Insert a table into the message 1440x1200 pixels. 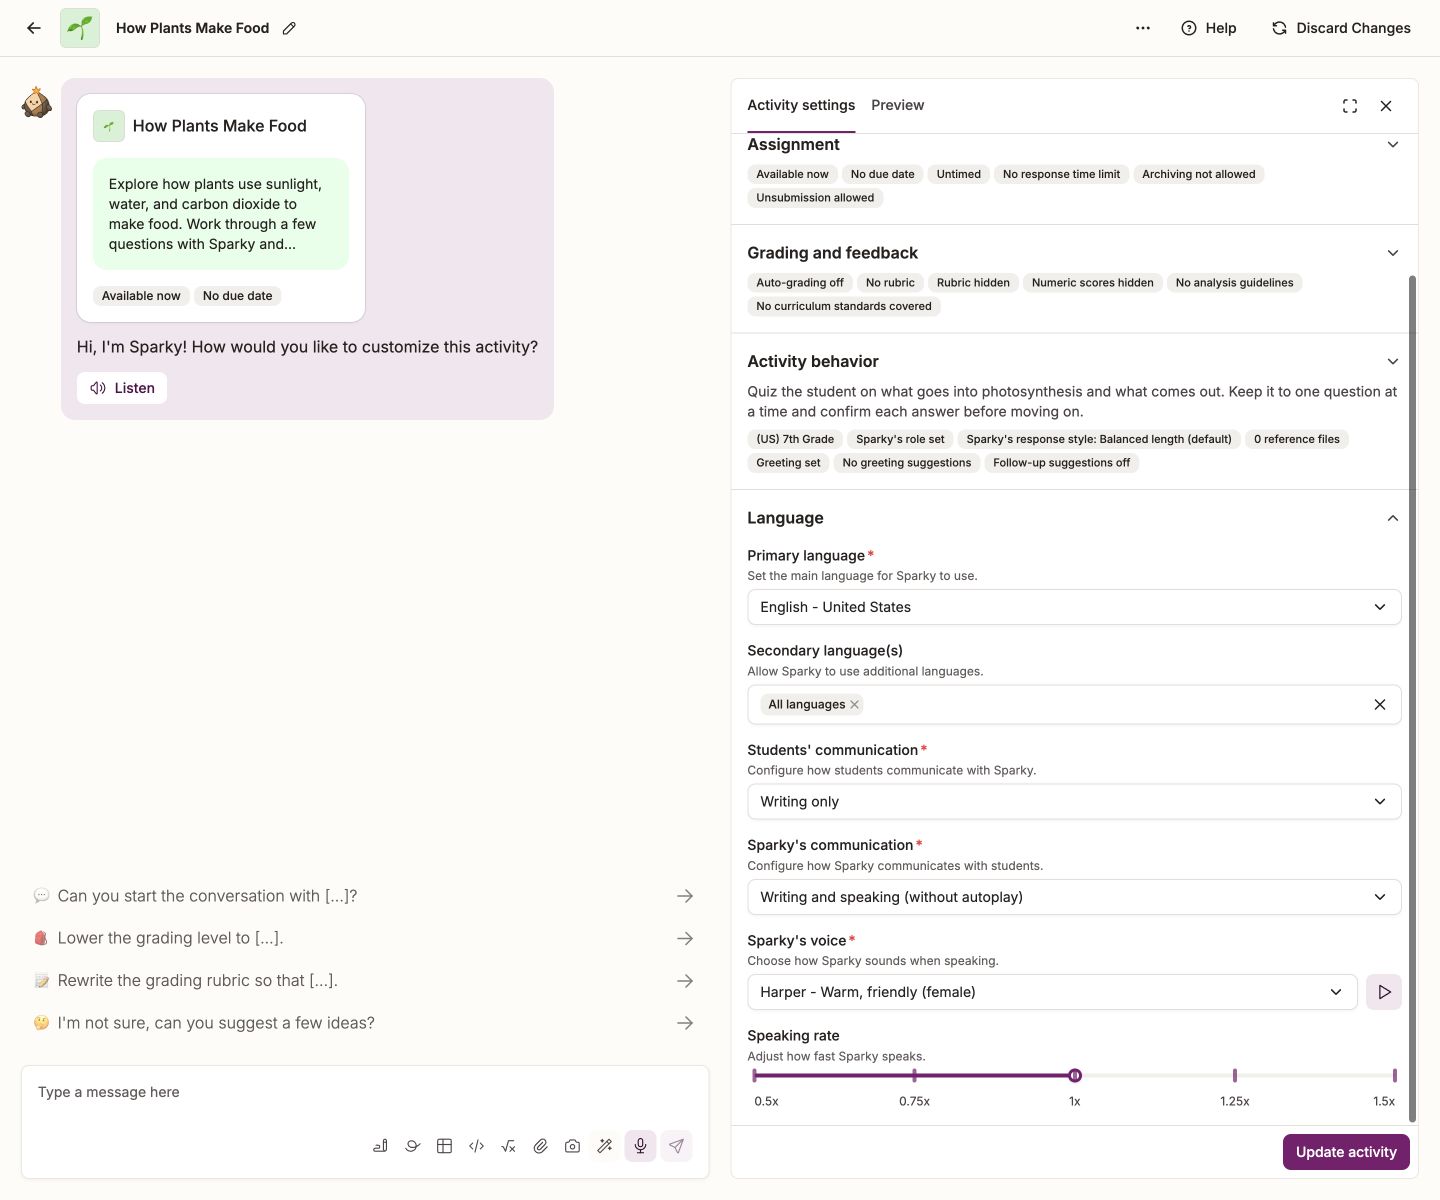(444, 1146)
